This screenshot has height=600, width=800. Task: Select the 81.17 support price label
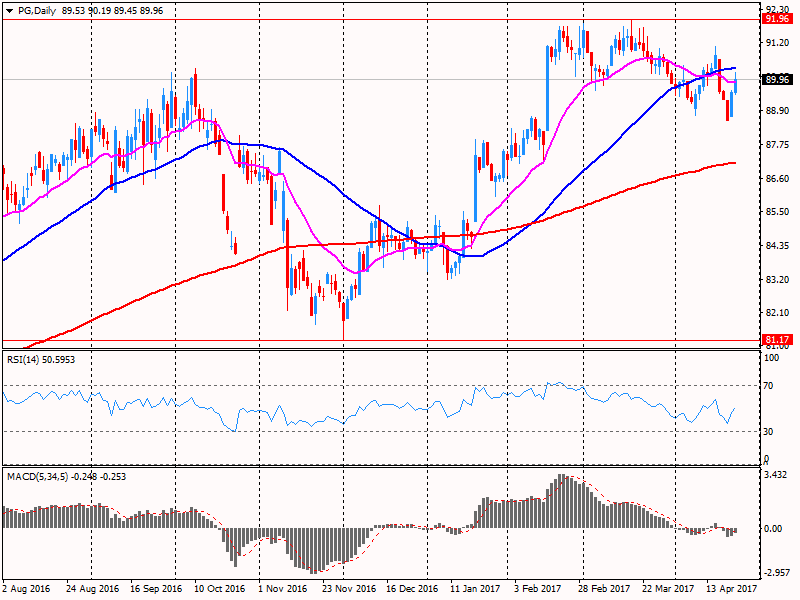click(x=778, y=340)
